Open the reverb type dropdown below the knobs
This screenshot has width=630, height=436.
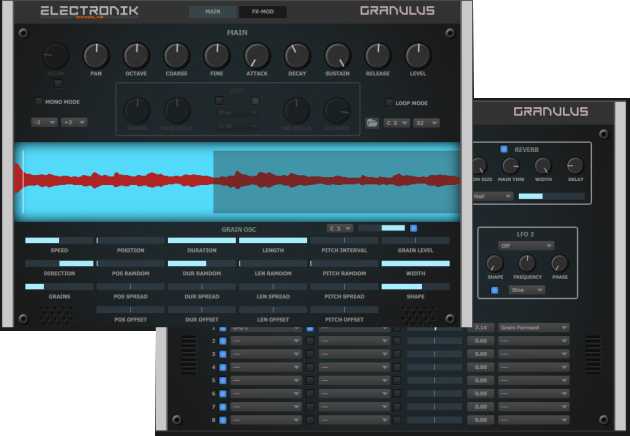(x=493, y=197)
